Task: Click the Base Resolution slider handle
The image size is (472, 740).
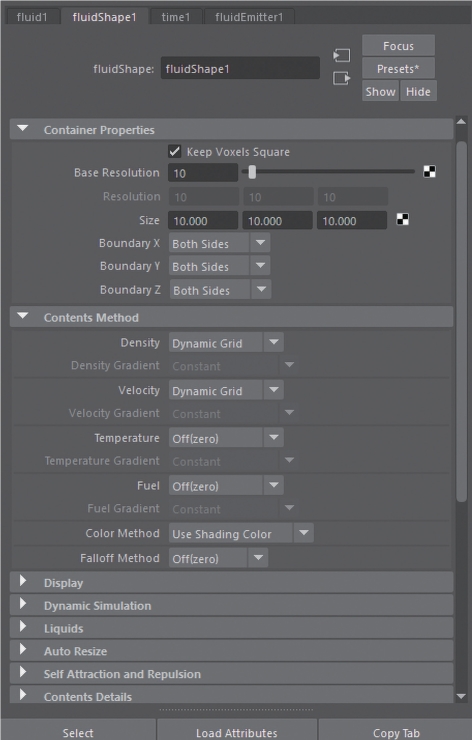Action: pyautogui.click(x=252, y=172)
